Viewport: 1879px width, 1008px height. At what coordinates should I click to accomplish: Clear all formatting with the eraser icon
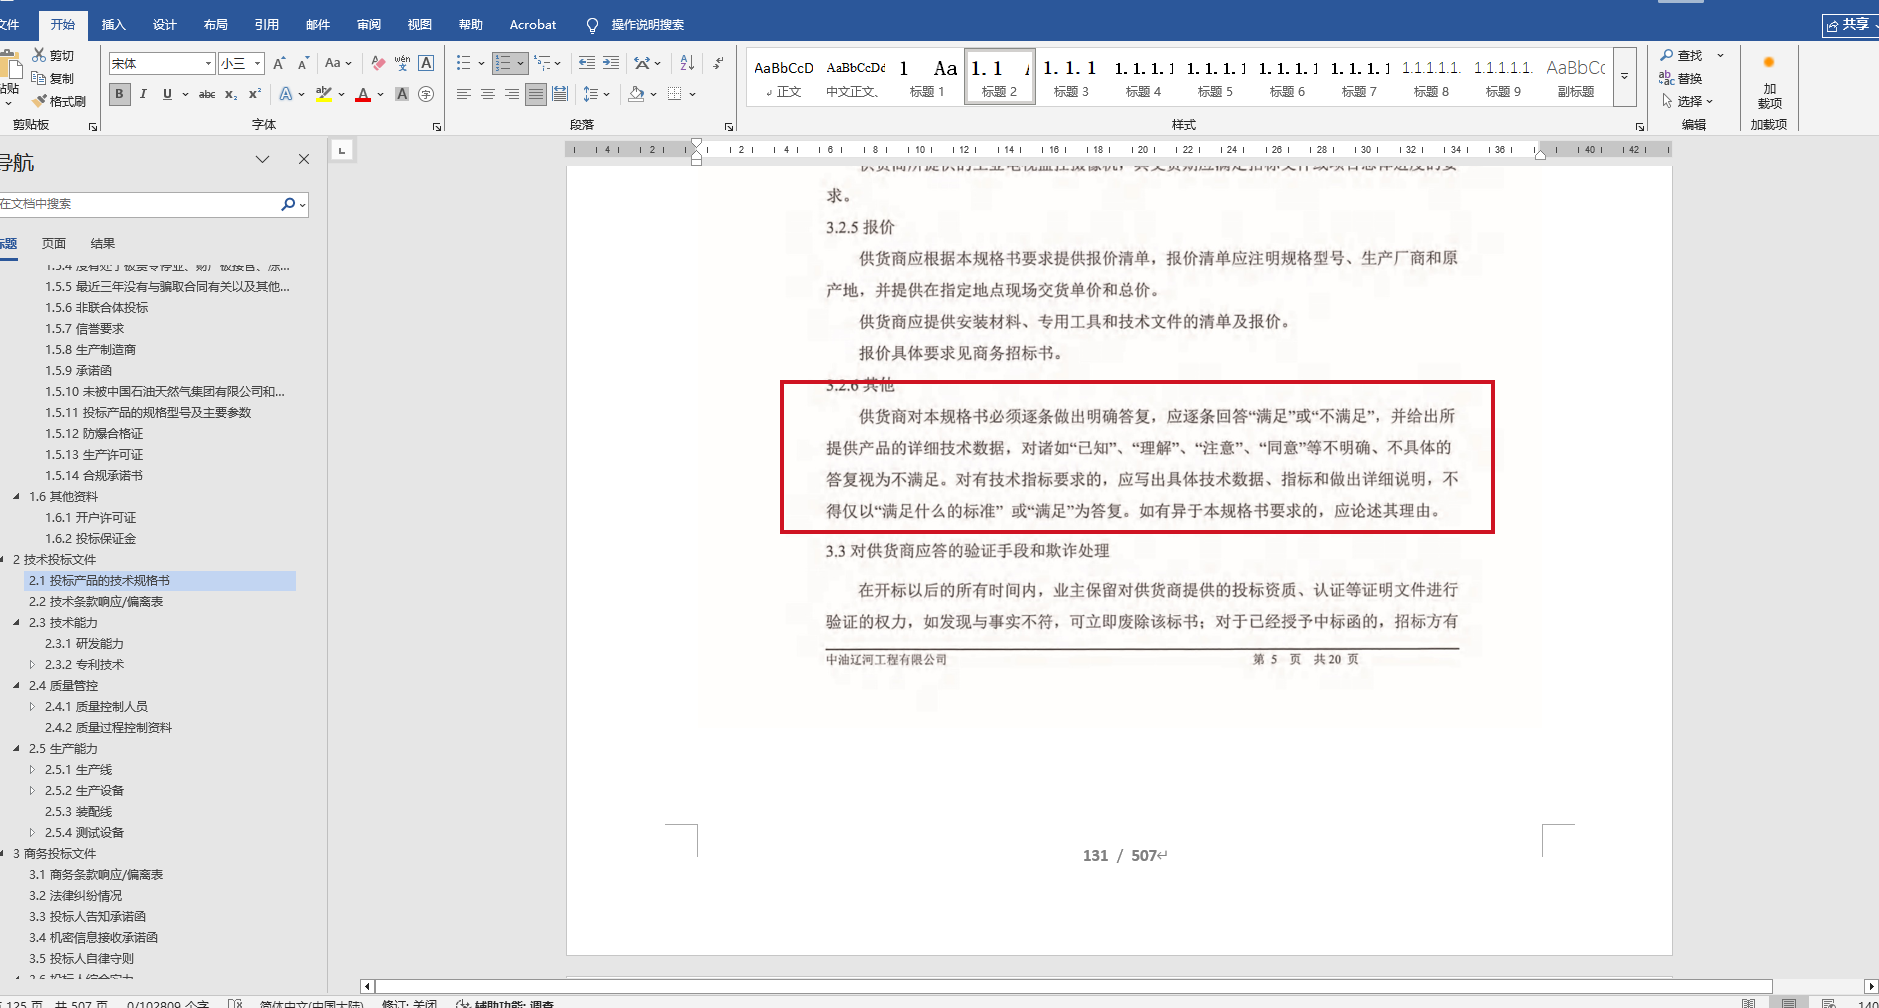tap(378, 63)
